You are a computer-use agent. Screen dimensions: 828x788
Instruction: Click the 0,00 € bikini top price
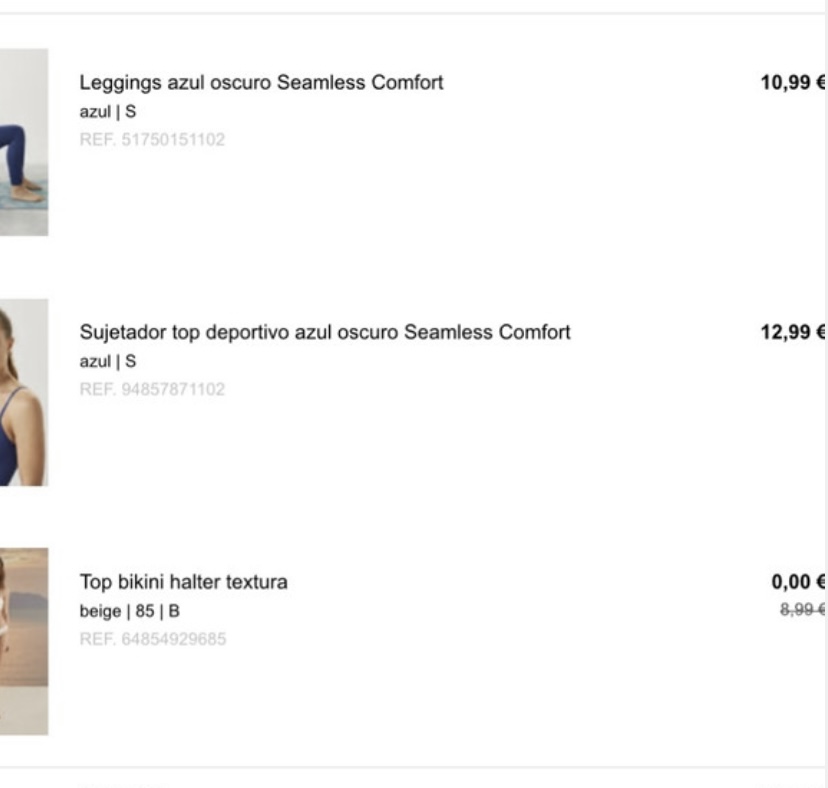pyautogui.click(x=798, y=582)
